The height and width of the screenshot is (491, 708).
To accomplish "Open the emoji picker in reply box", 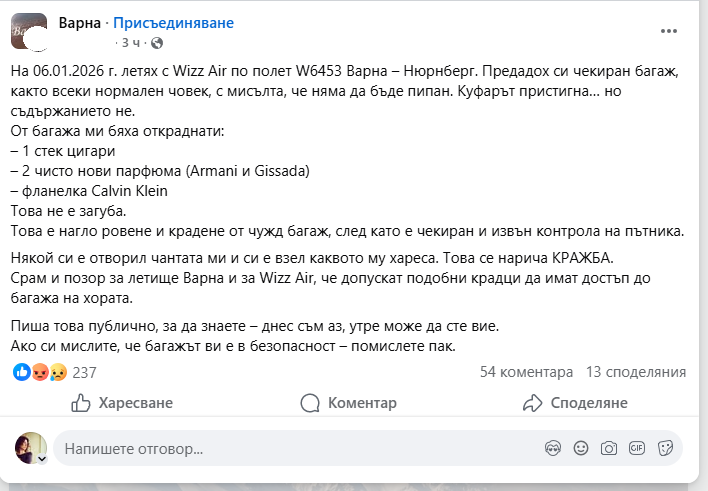I will click(x=581, y=449).
